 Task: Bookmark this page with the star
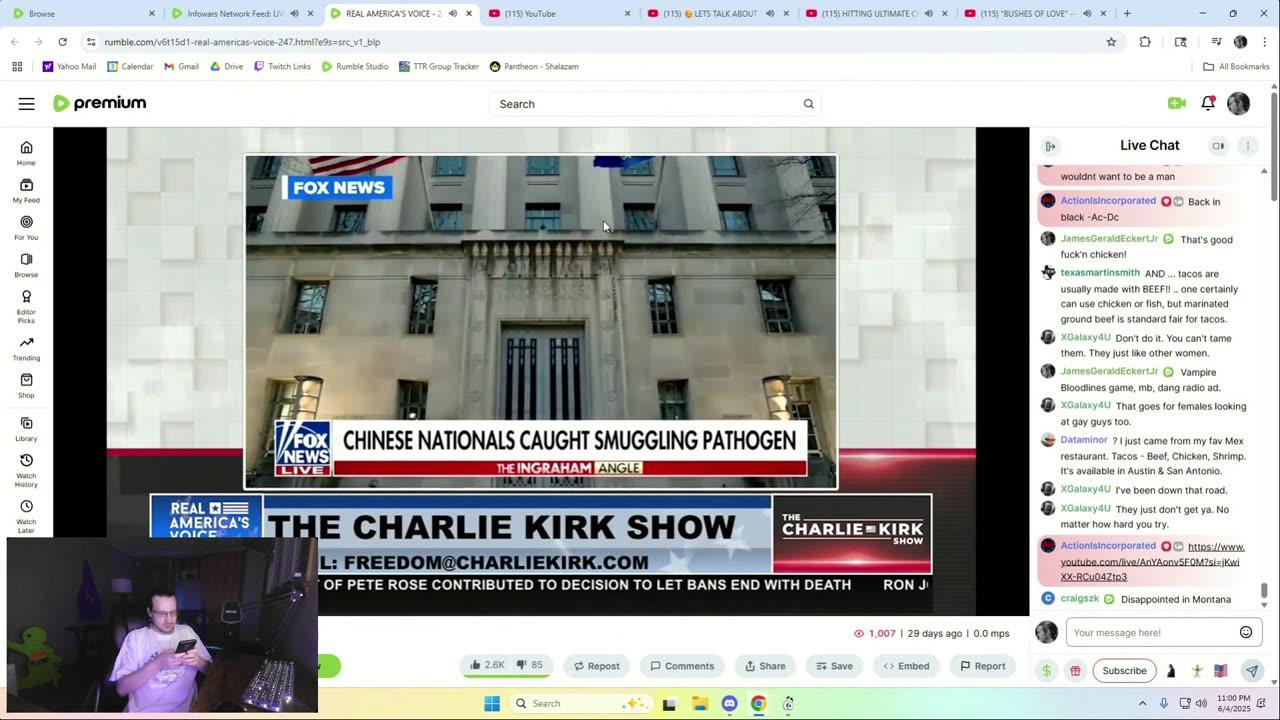(x=1111, y=42)
